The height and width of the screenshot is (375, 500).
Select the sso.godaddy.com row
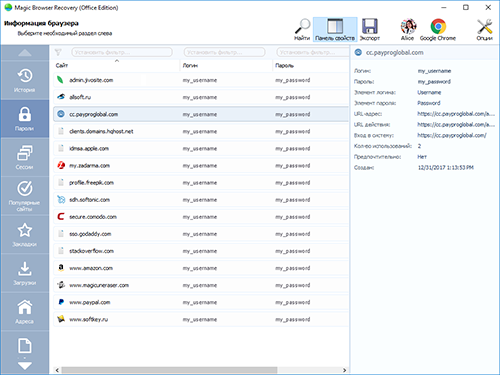201,234
